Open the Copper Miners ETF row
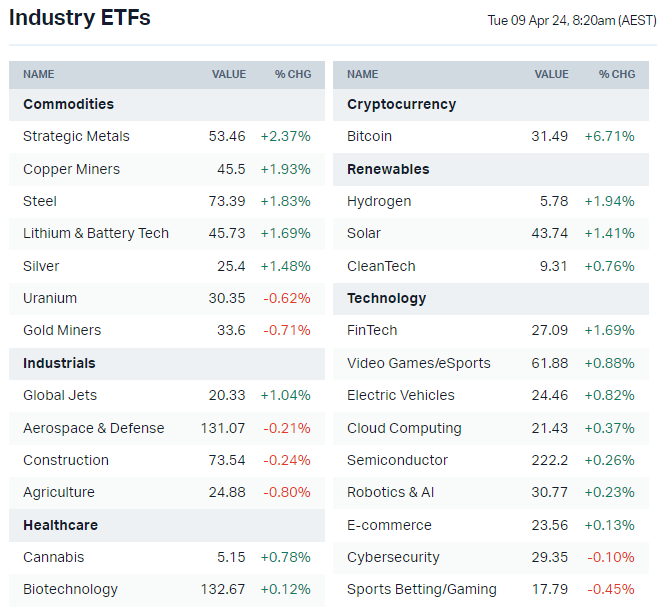This screenshot has height=610, width=665. coord(71,169)
